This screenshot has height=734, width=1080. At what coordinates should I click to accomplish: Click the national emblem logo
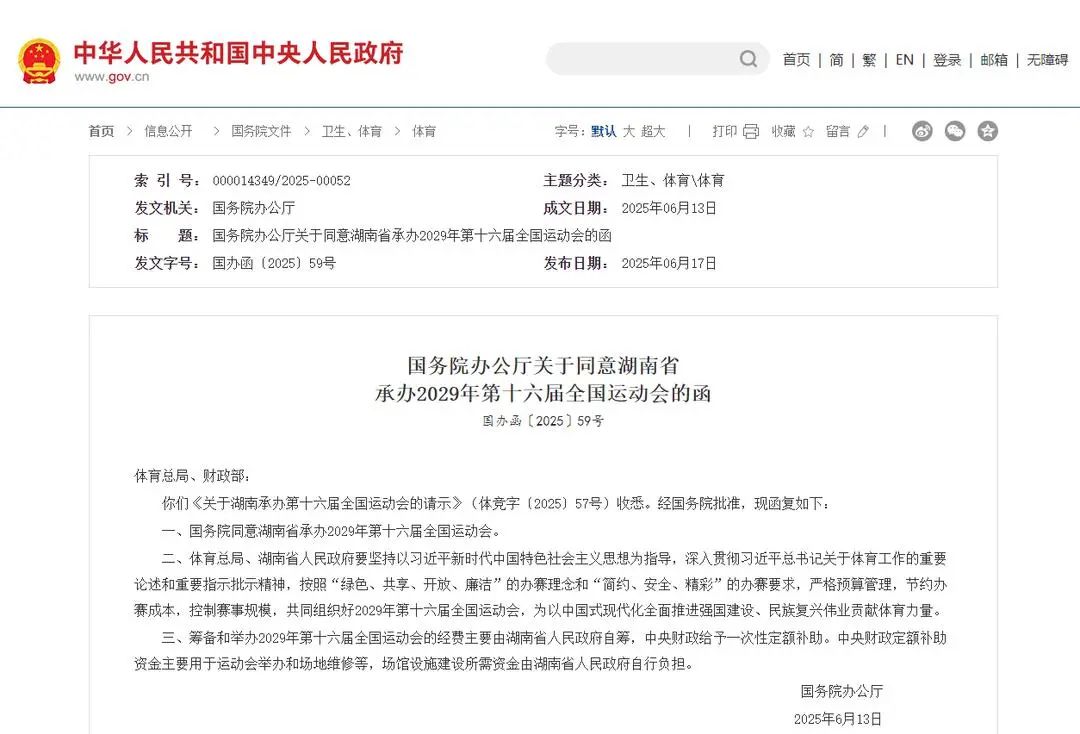(x=39, y=59)
